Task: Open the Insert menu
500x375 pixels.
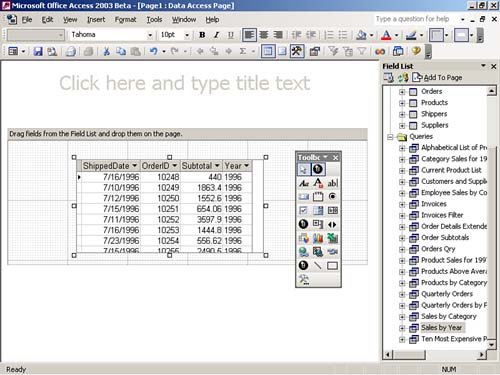Action: pos(96,20)
